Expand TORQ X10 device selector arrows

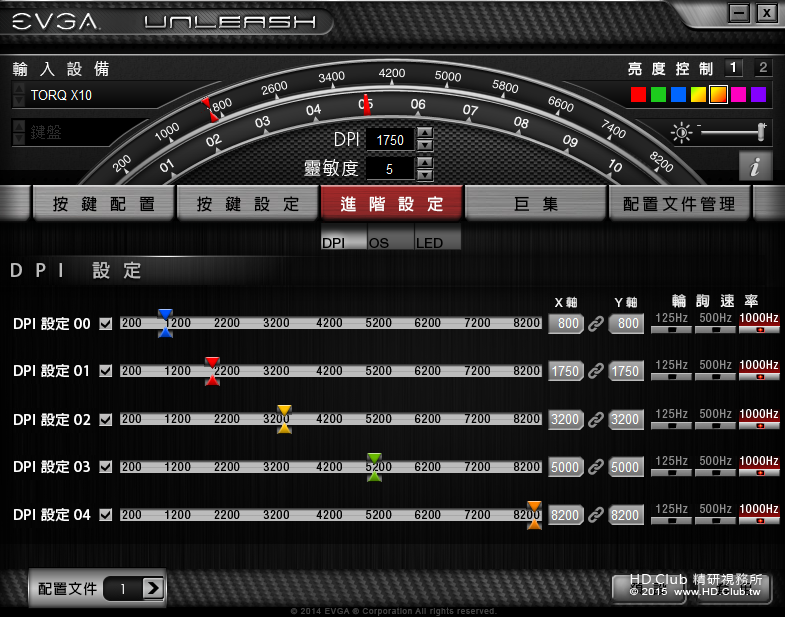point(19,95)
